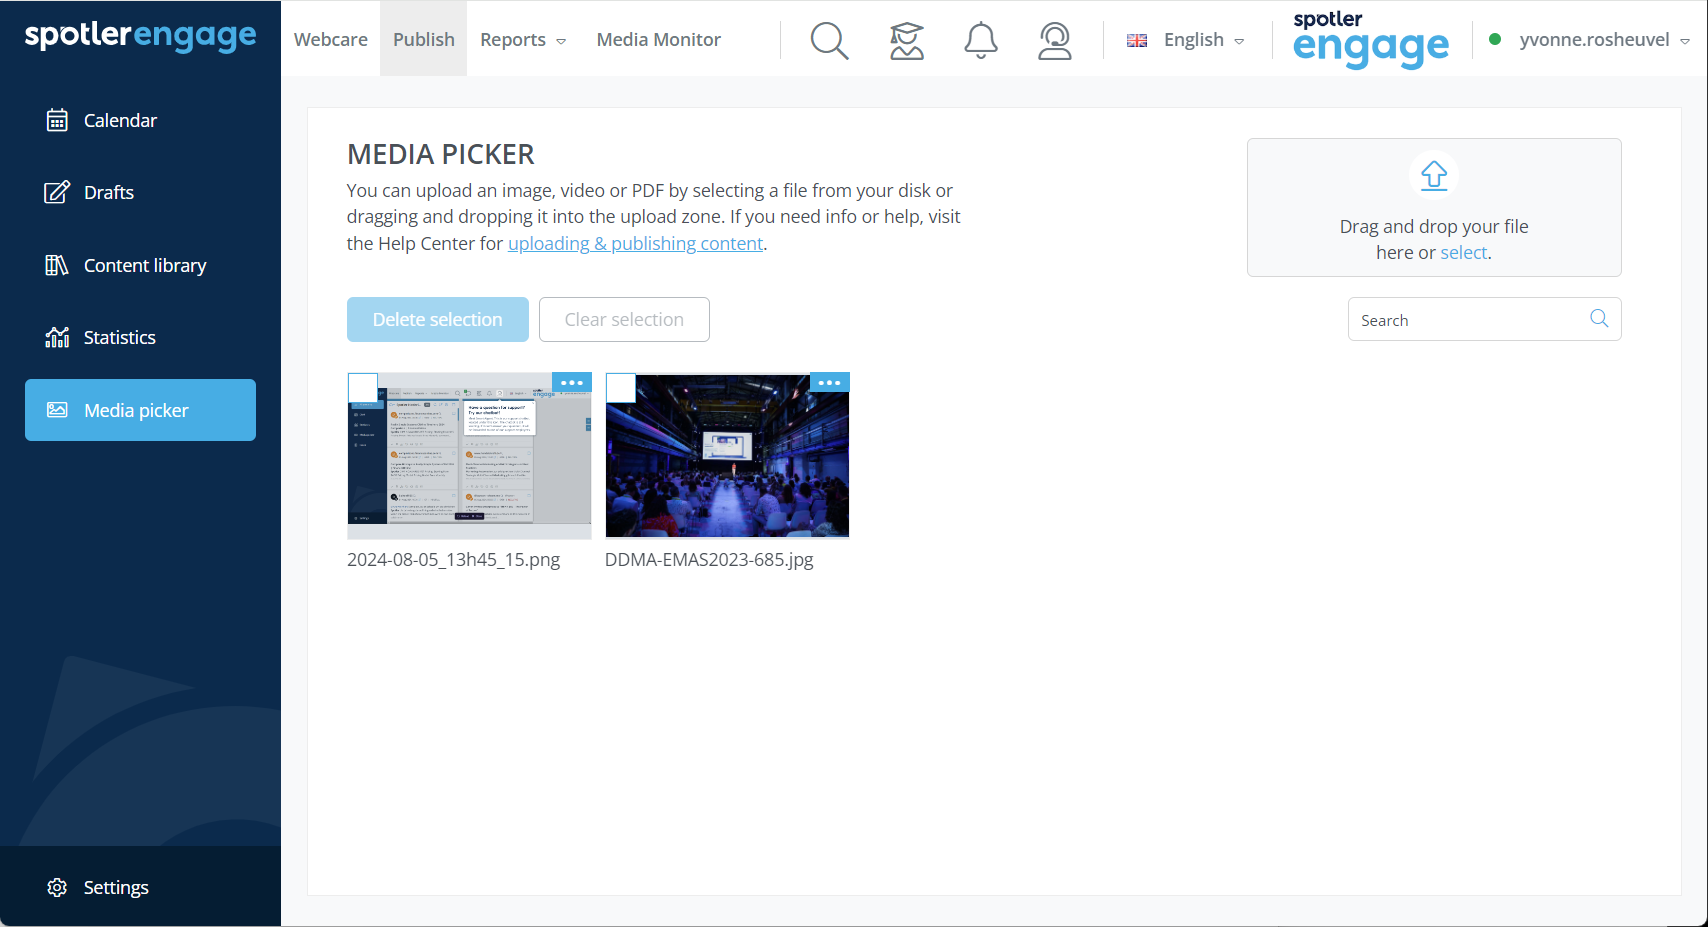
Task: Go to the Media Monitor tab
Action: click(x=659, y=39)
